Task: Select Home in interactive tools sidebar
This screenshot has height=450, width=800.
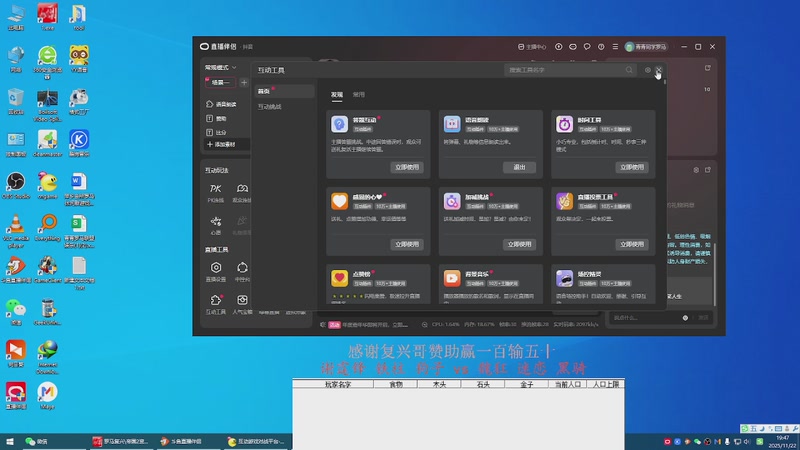Action: click(x=284, y=91)
